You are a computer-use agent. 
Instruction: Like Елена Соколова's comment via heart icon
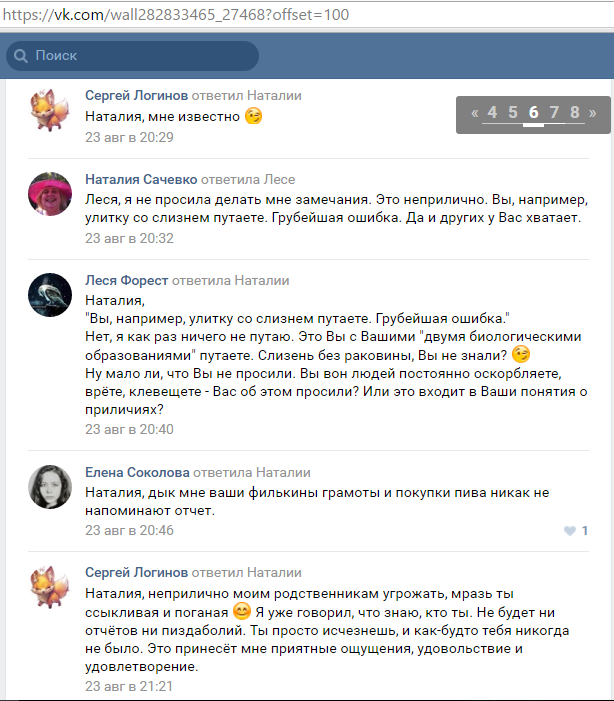point(570,531)
